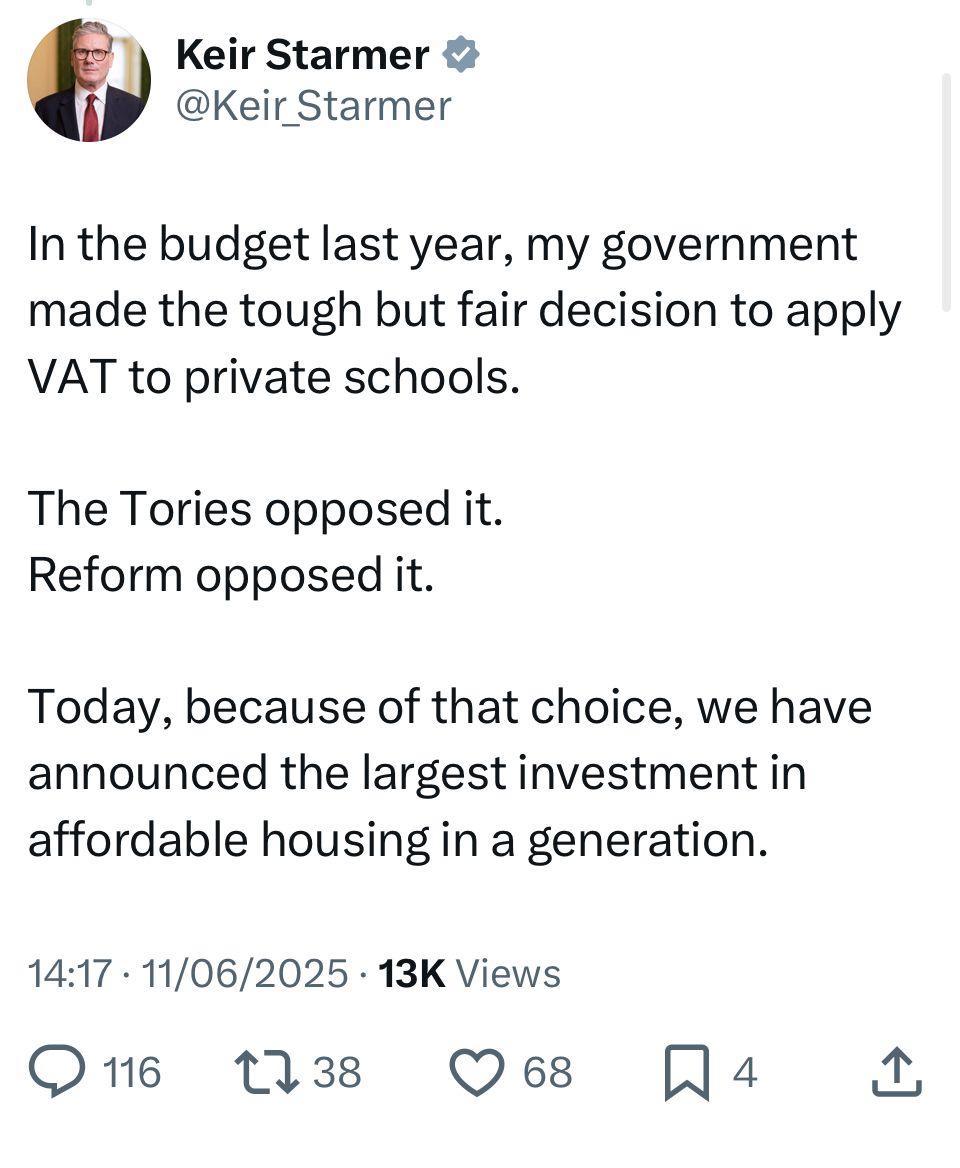
Task: Open the Keir Starmer display name
Action: pos(302,54)
